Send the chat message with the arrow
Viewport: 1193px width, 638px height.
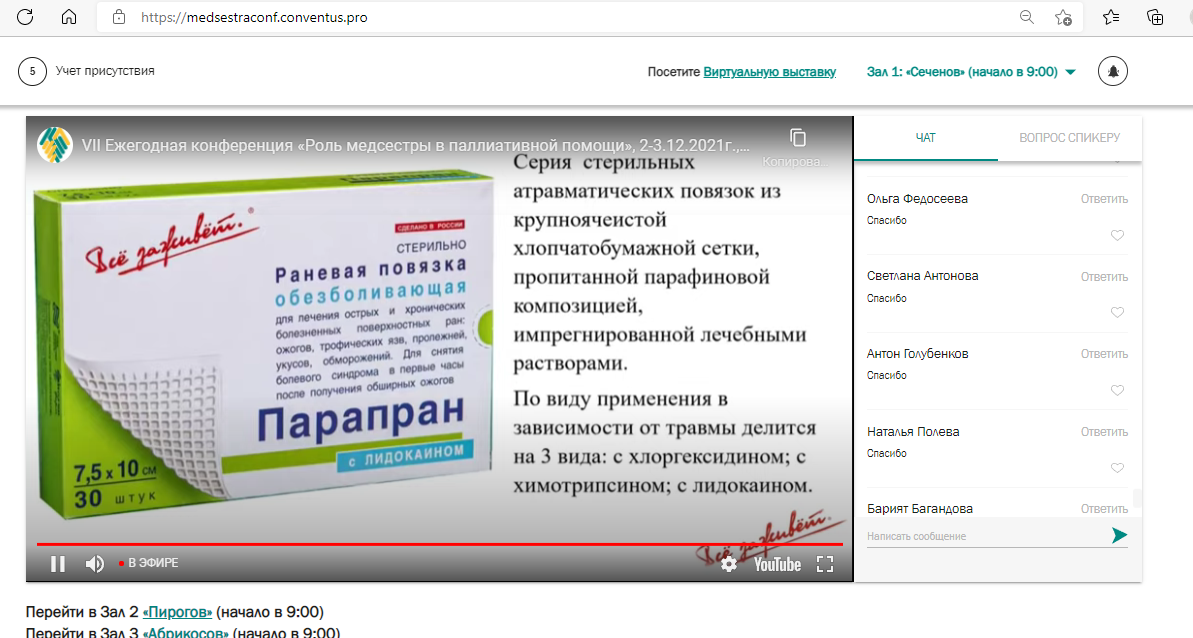tap(1118, 535)
